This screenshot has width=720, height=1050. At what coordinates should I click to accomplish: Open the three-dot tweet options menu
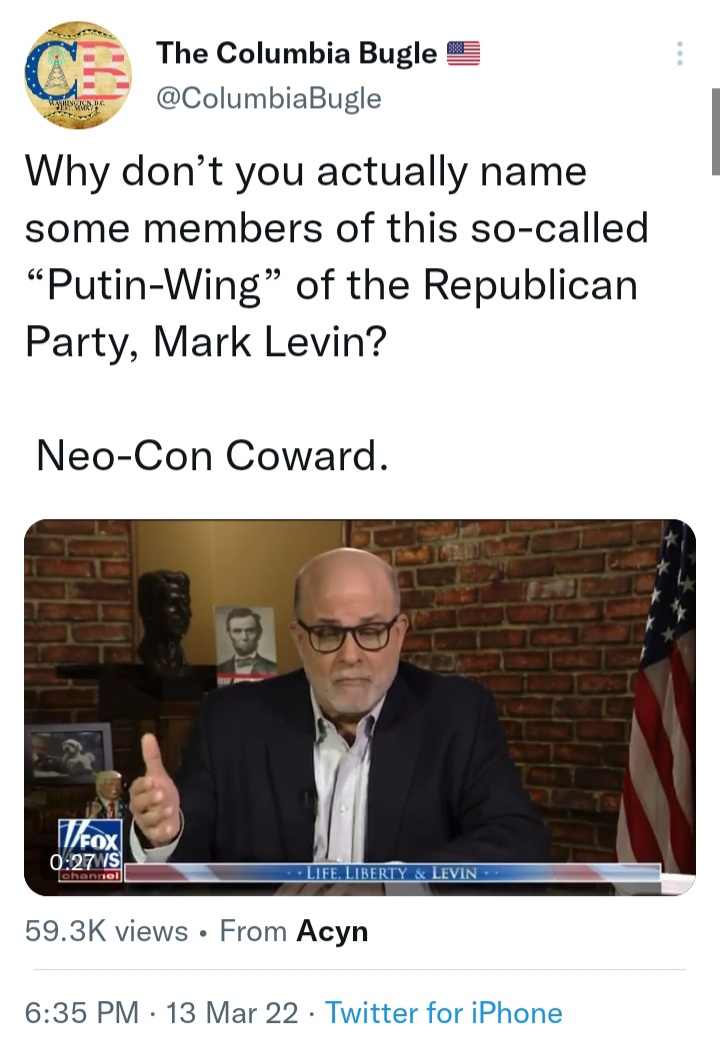(680, 54)
